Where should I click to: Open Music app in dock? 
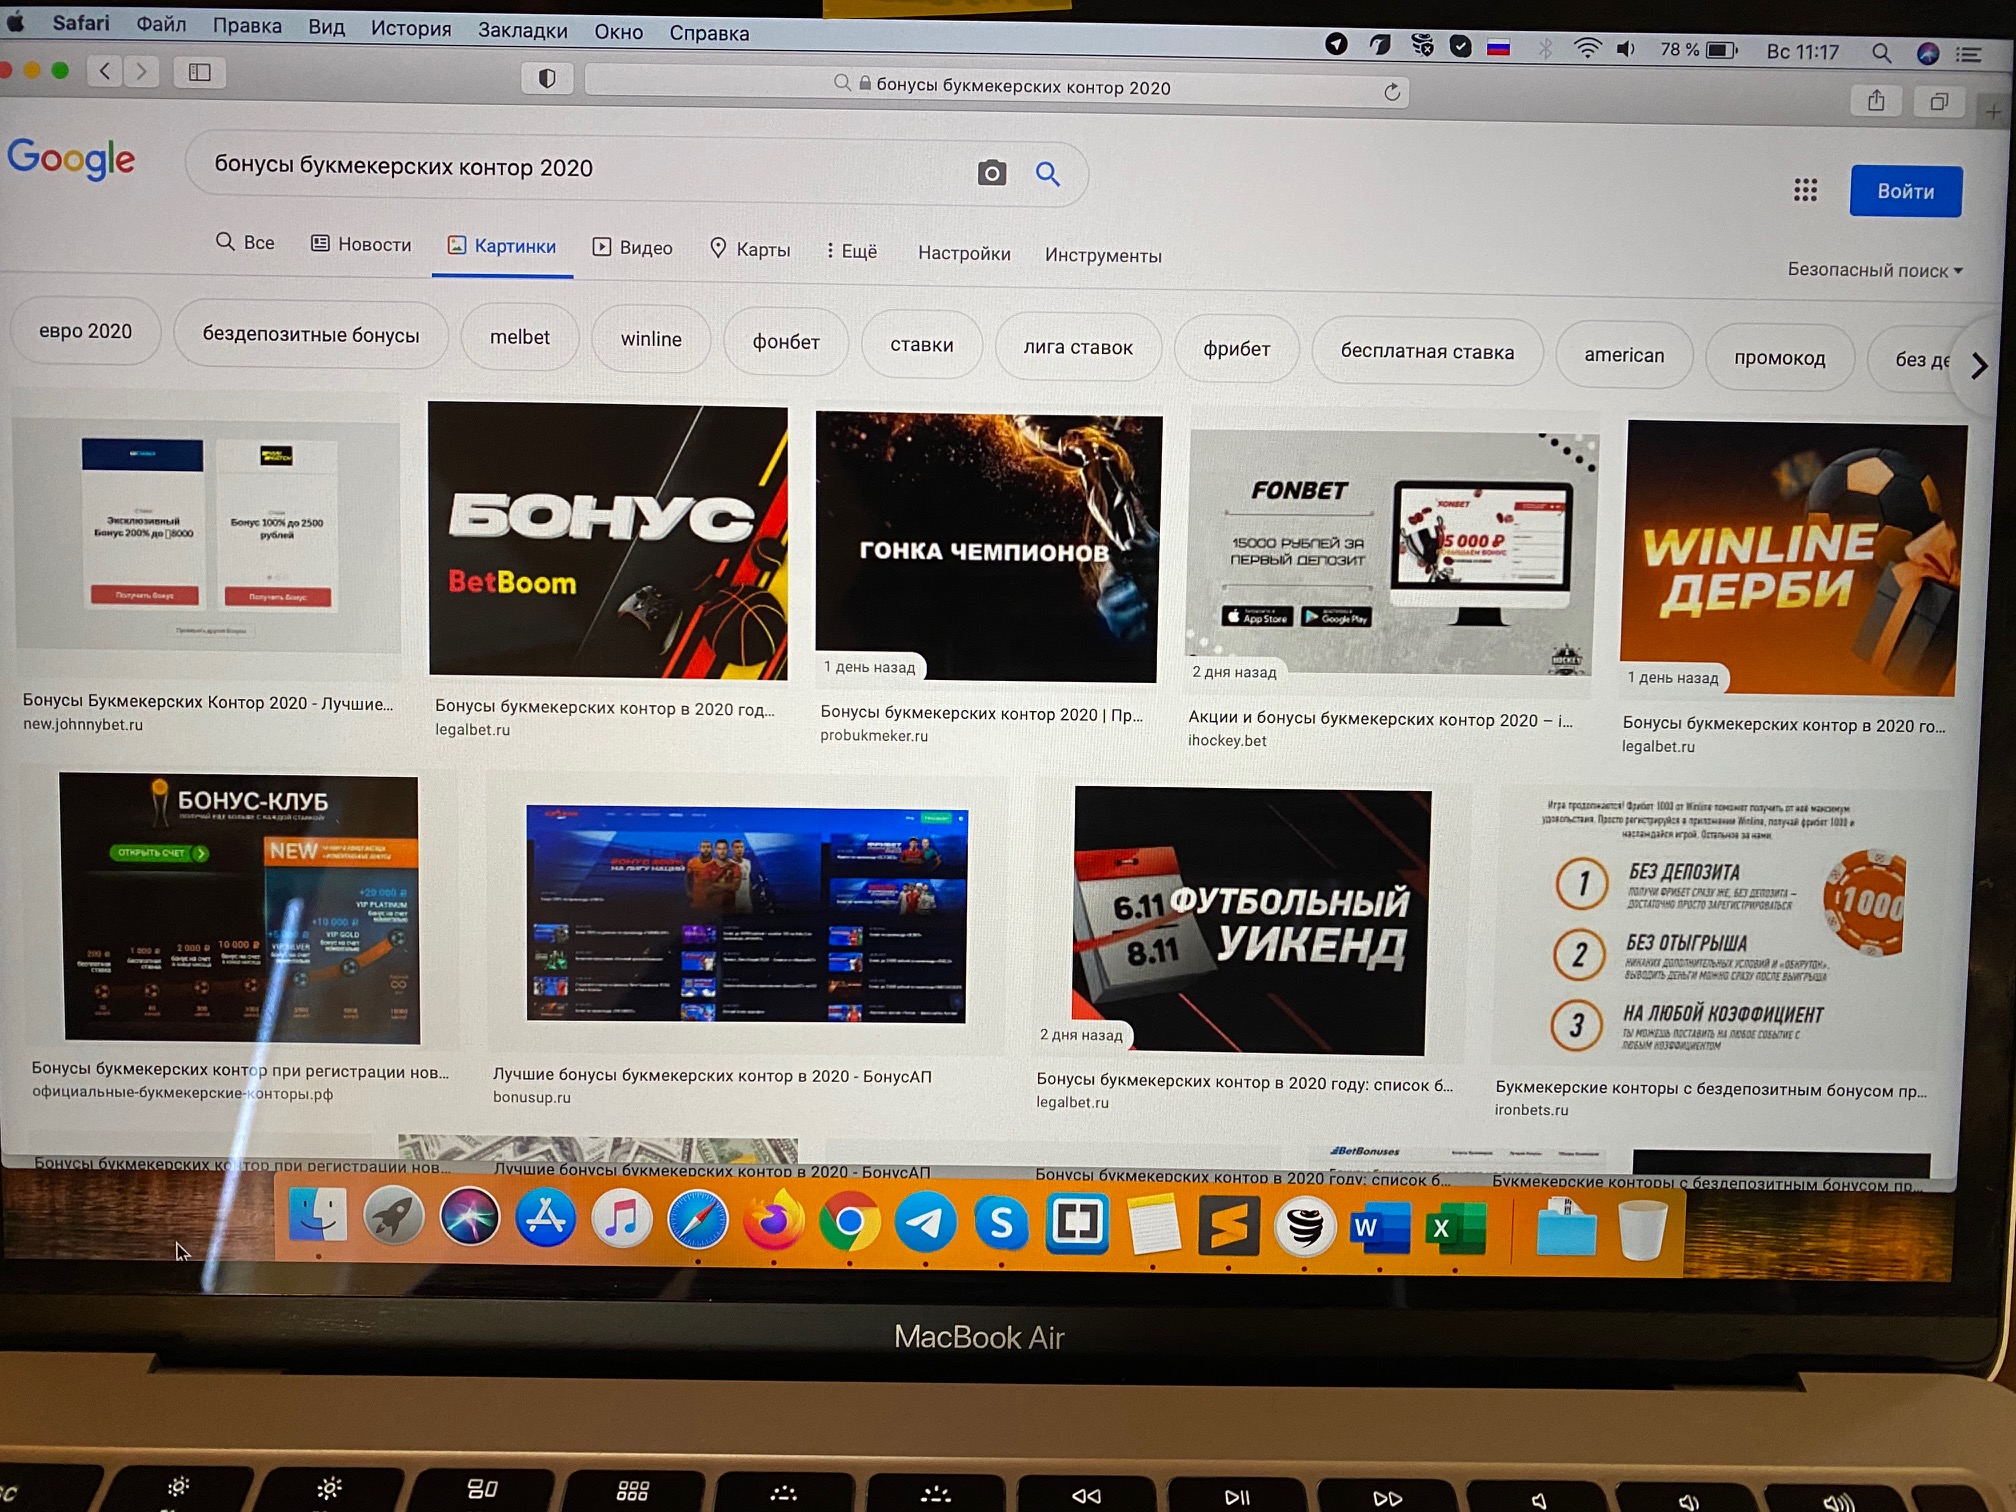point(621,1219)
